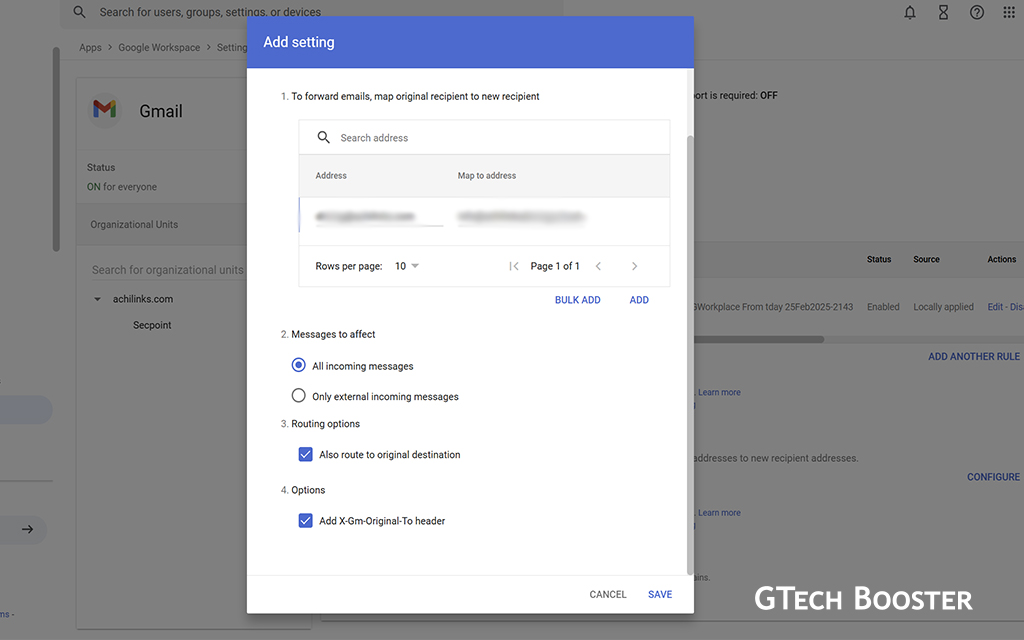This screenshot has height=640, width=1024.
Task: Open the Rows per page dropdown
Action: [x=407, y=266]
